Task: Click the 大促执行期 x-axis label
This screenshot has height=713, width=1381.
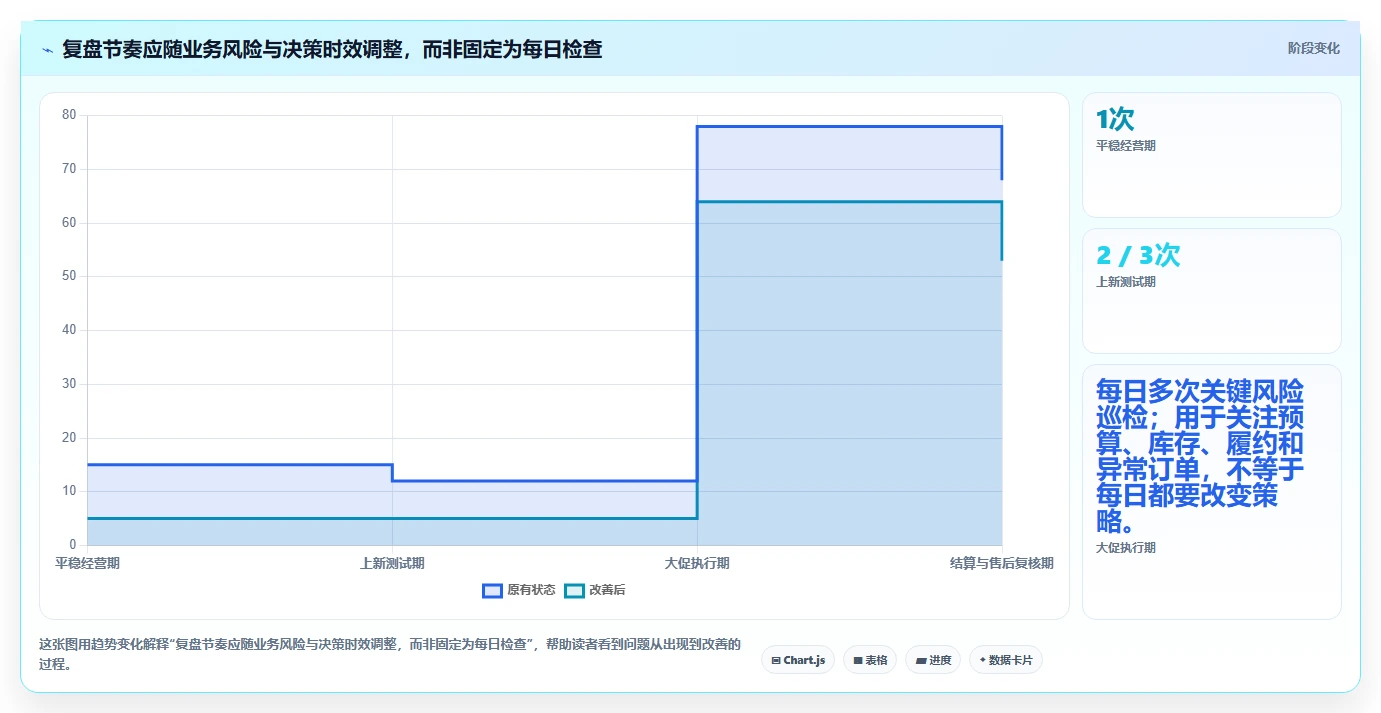Action: (697, 563)
